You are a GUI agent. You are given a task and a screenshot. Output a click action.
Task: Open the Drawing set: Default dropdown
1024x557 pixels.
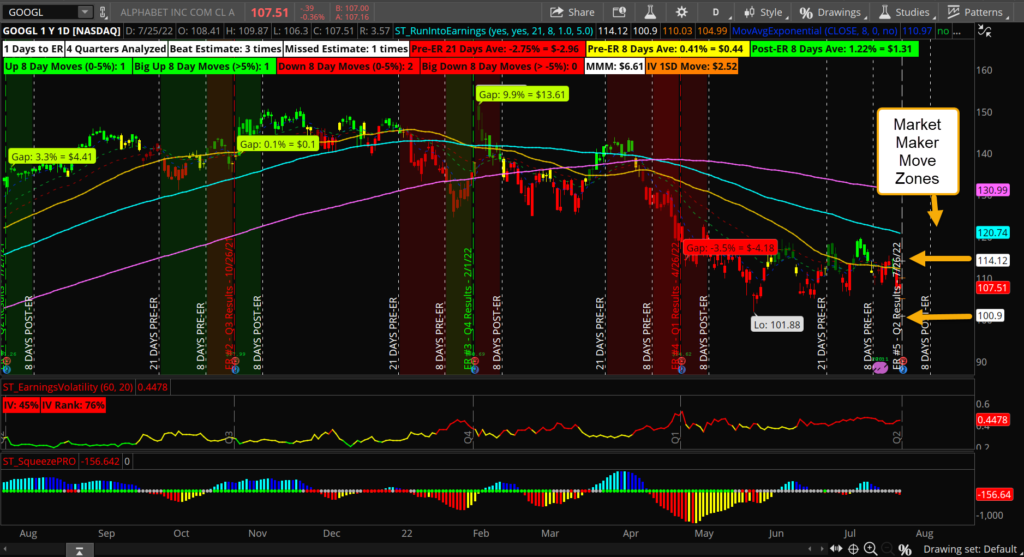(970, 549)
